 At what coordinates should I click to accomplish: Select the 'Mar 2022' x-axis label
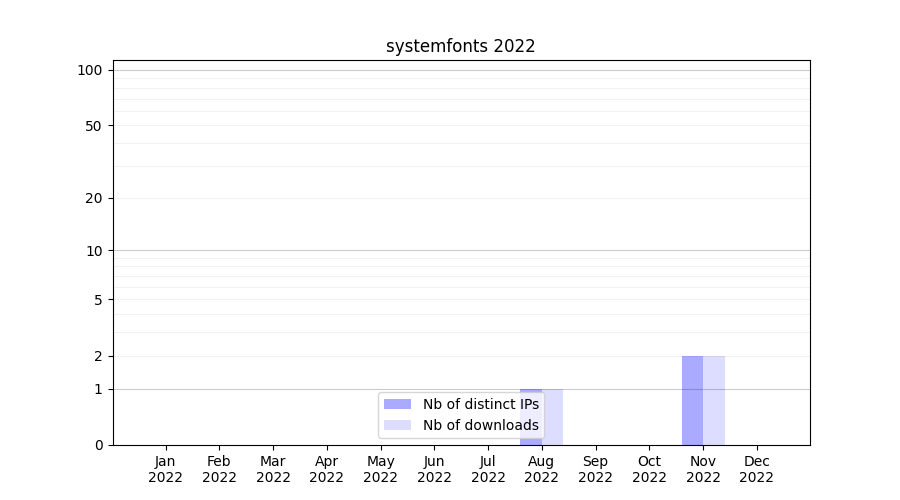(x=273, y=469)
